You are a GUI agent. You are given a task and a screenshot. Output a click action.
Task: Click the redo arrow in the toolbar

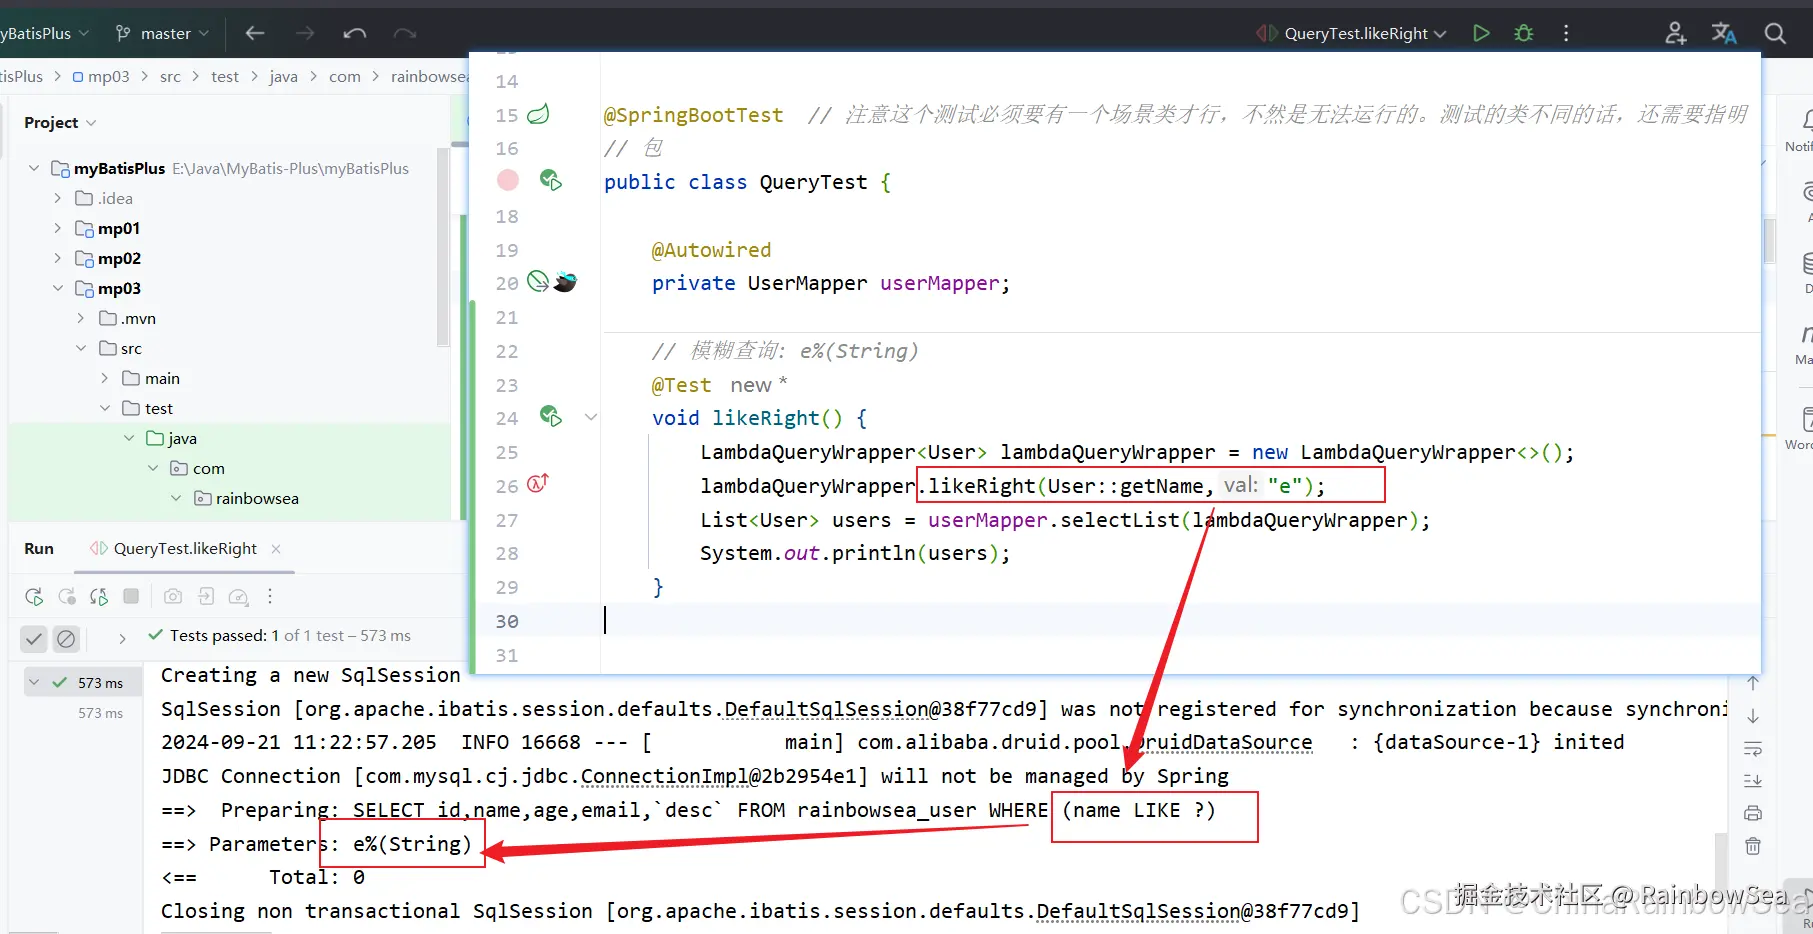pos(405,33)
